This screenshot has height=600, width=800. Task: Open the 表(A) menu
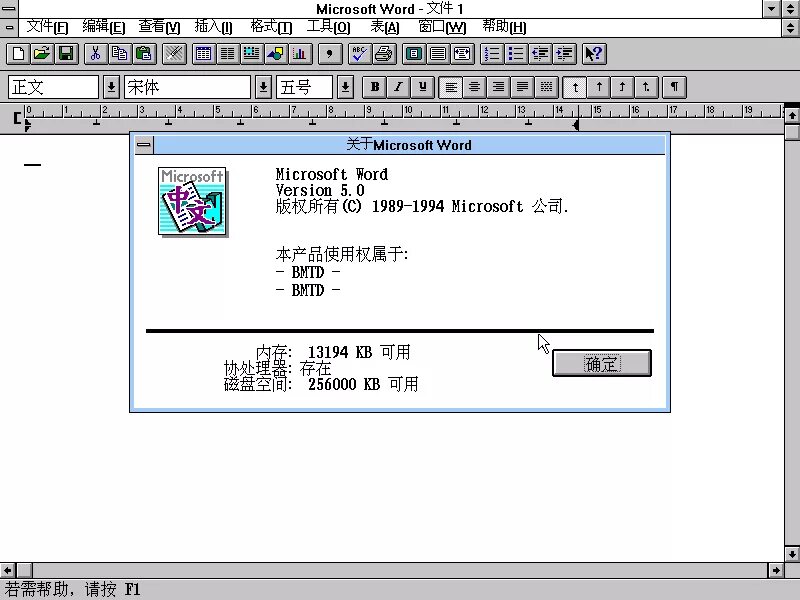pos(385,27)
